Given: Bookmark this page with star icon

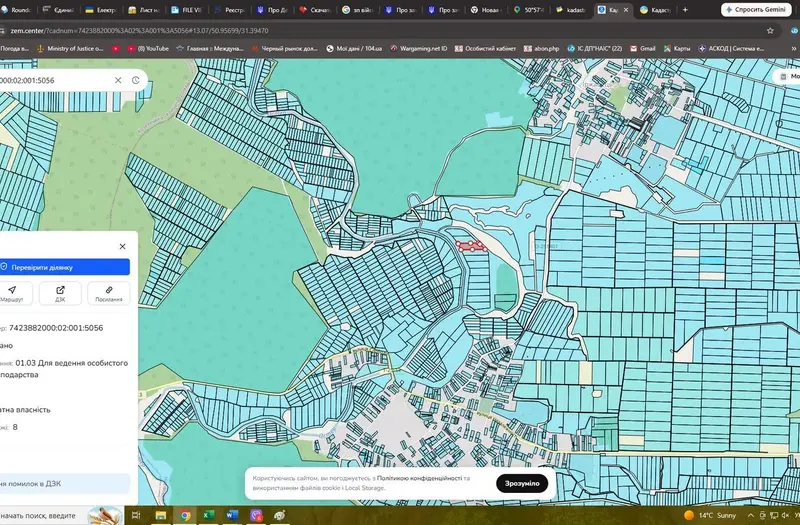Looking at the screenshot, I should click(x=770, y=31).
